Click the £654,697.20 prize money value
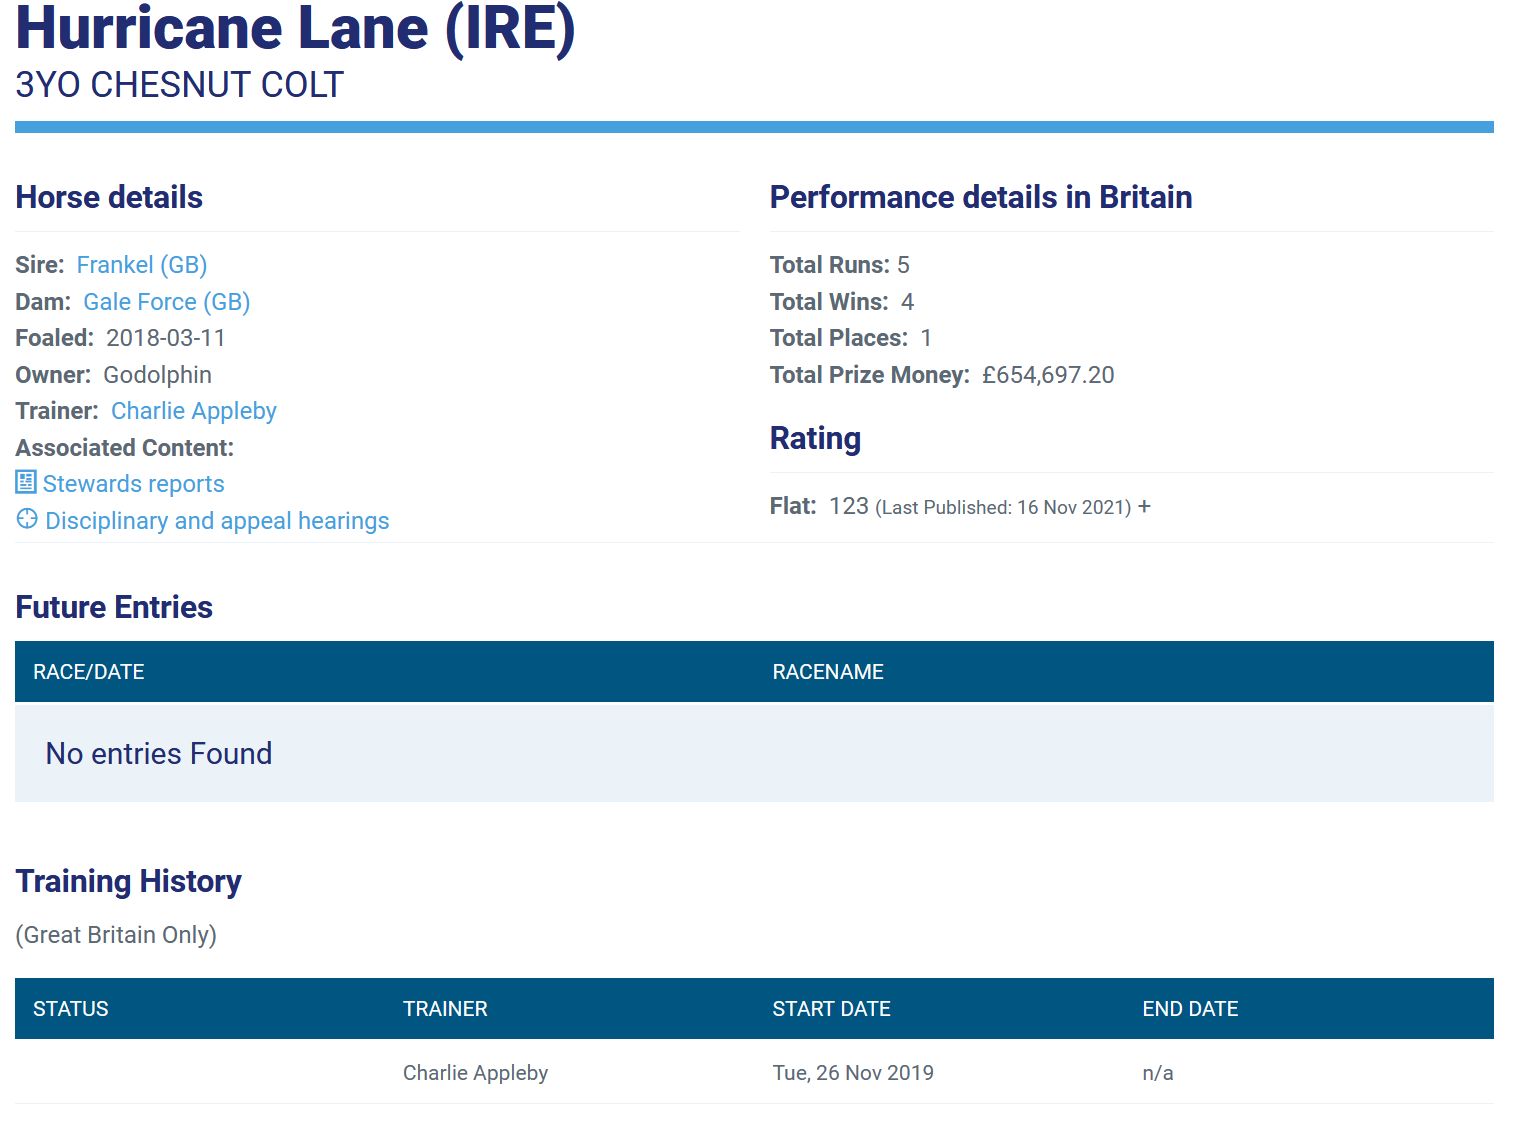1530x1131 pixels. tap(1048, 375)
